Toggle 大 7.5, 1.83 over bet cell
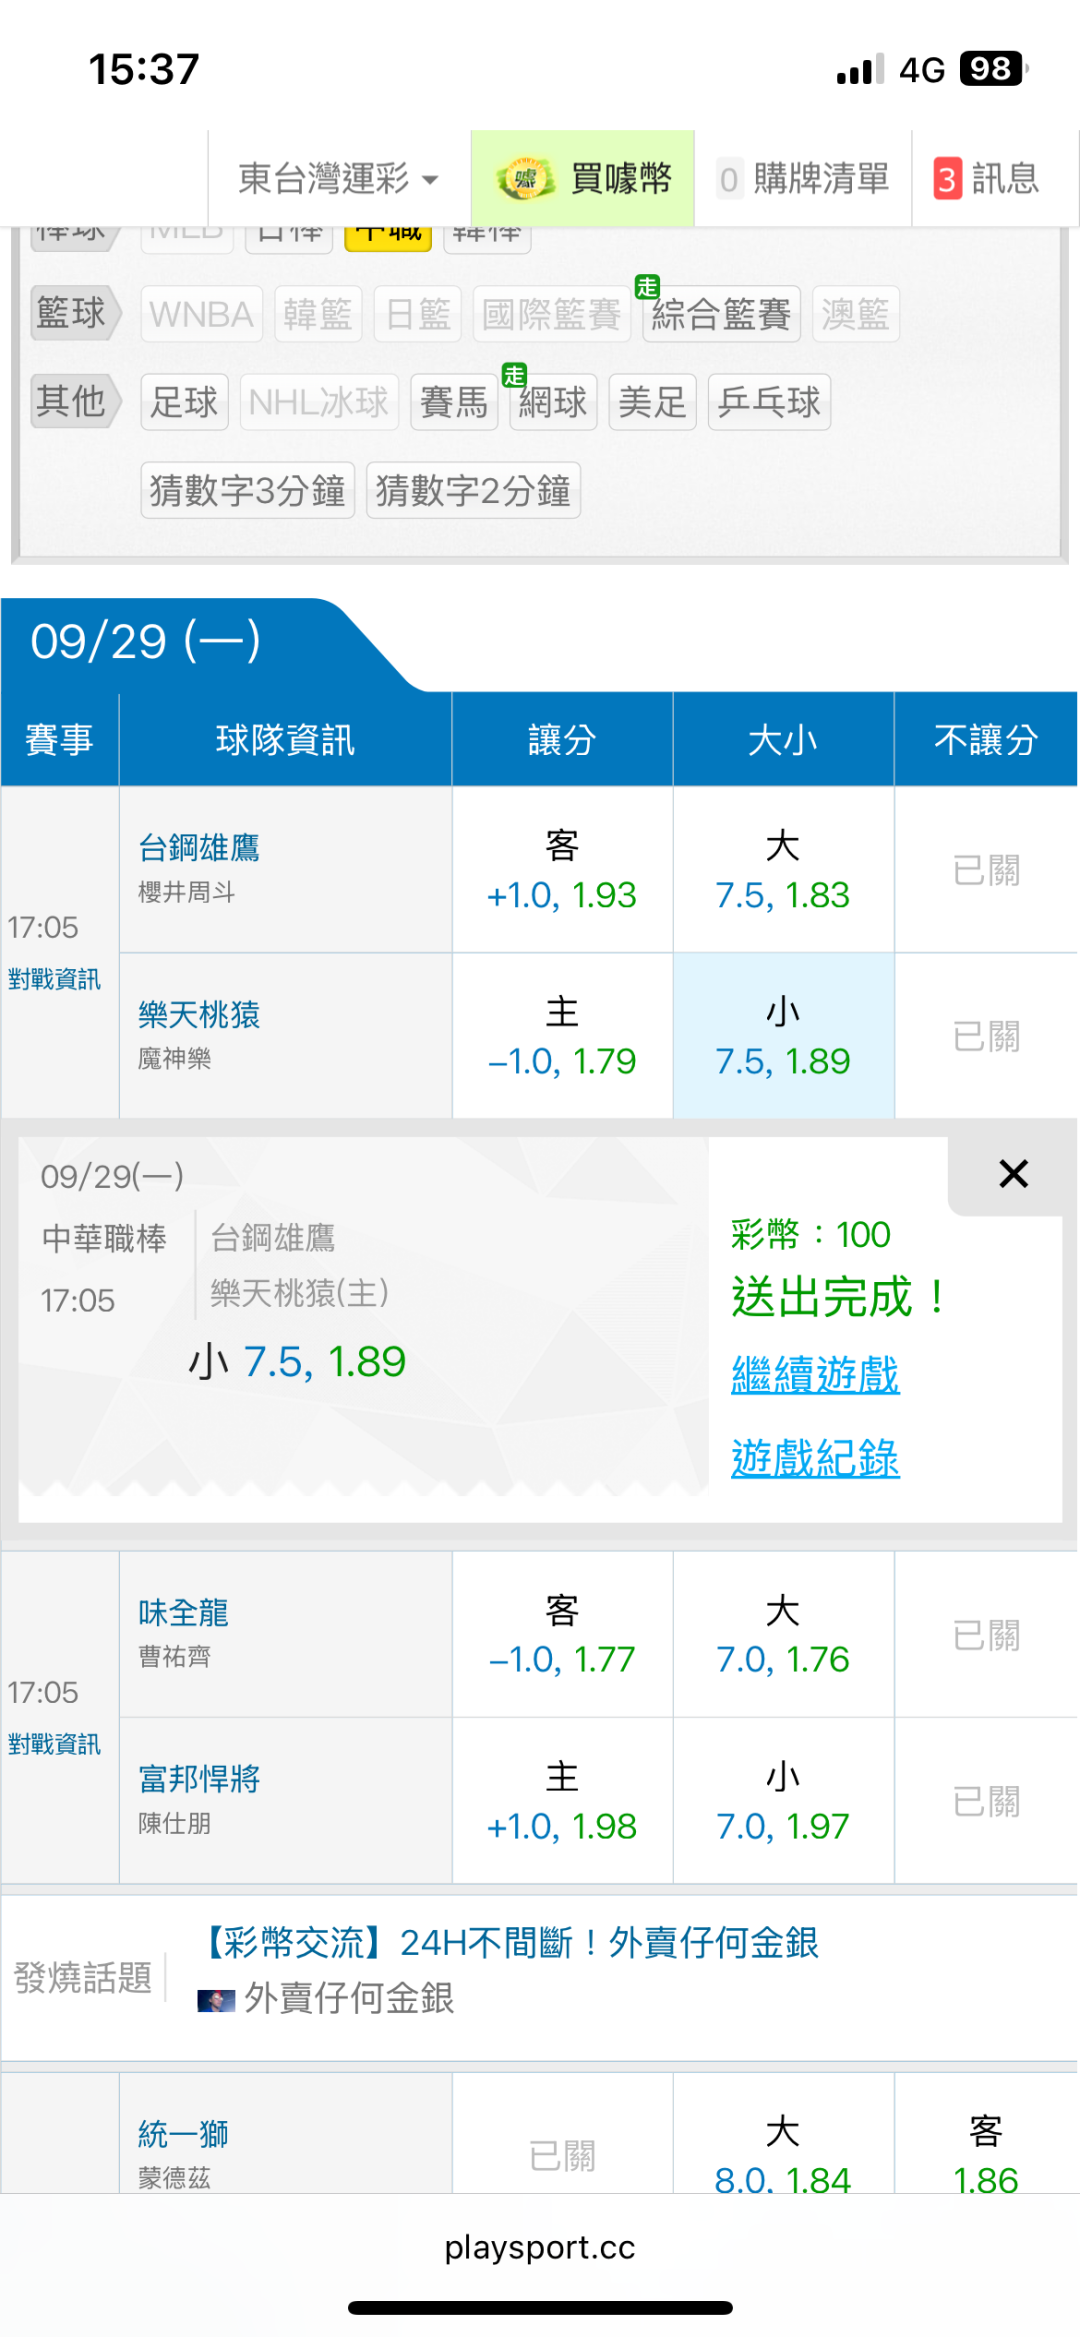Image resolution: width=1080 pixels, height=2337 pixels. [x=783, y=870]
